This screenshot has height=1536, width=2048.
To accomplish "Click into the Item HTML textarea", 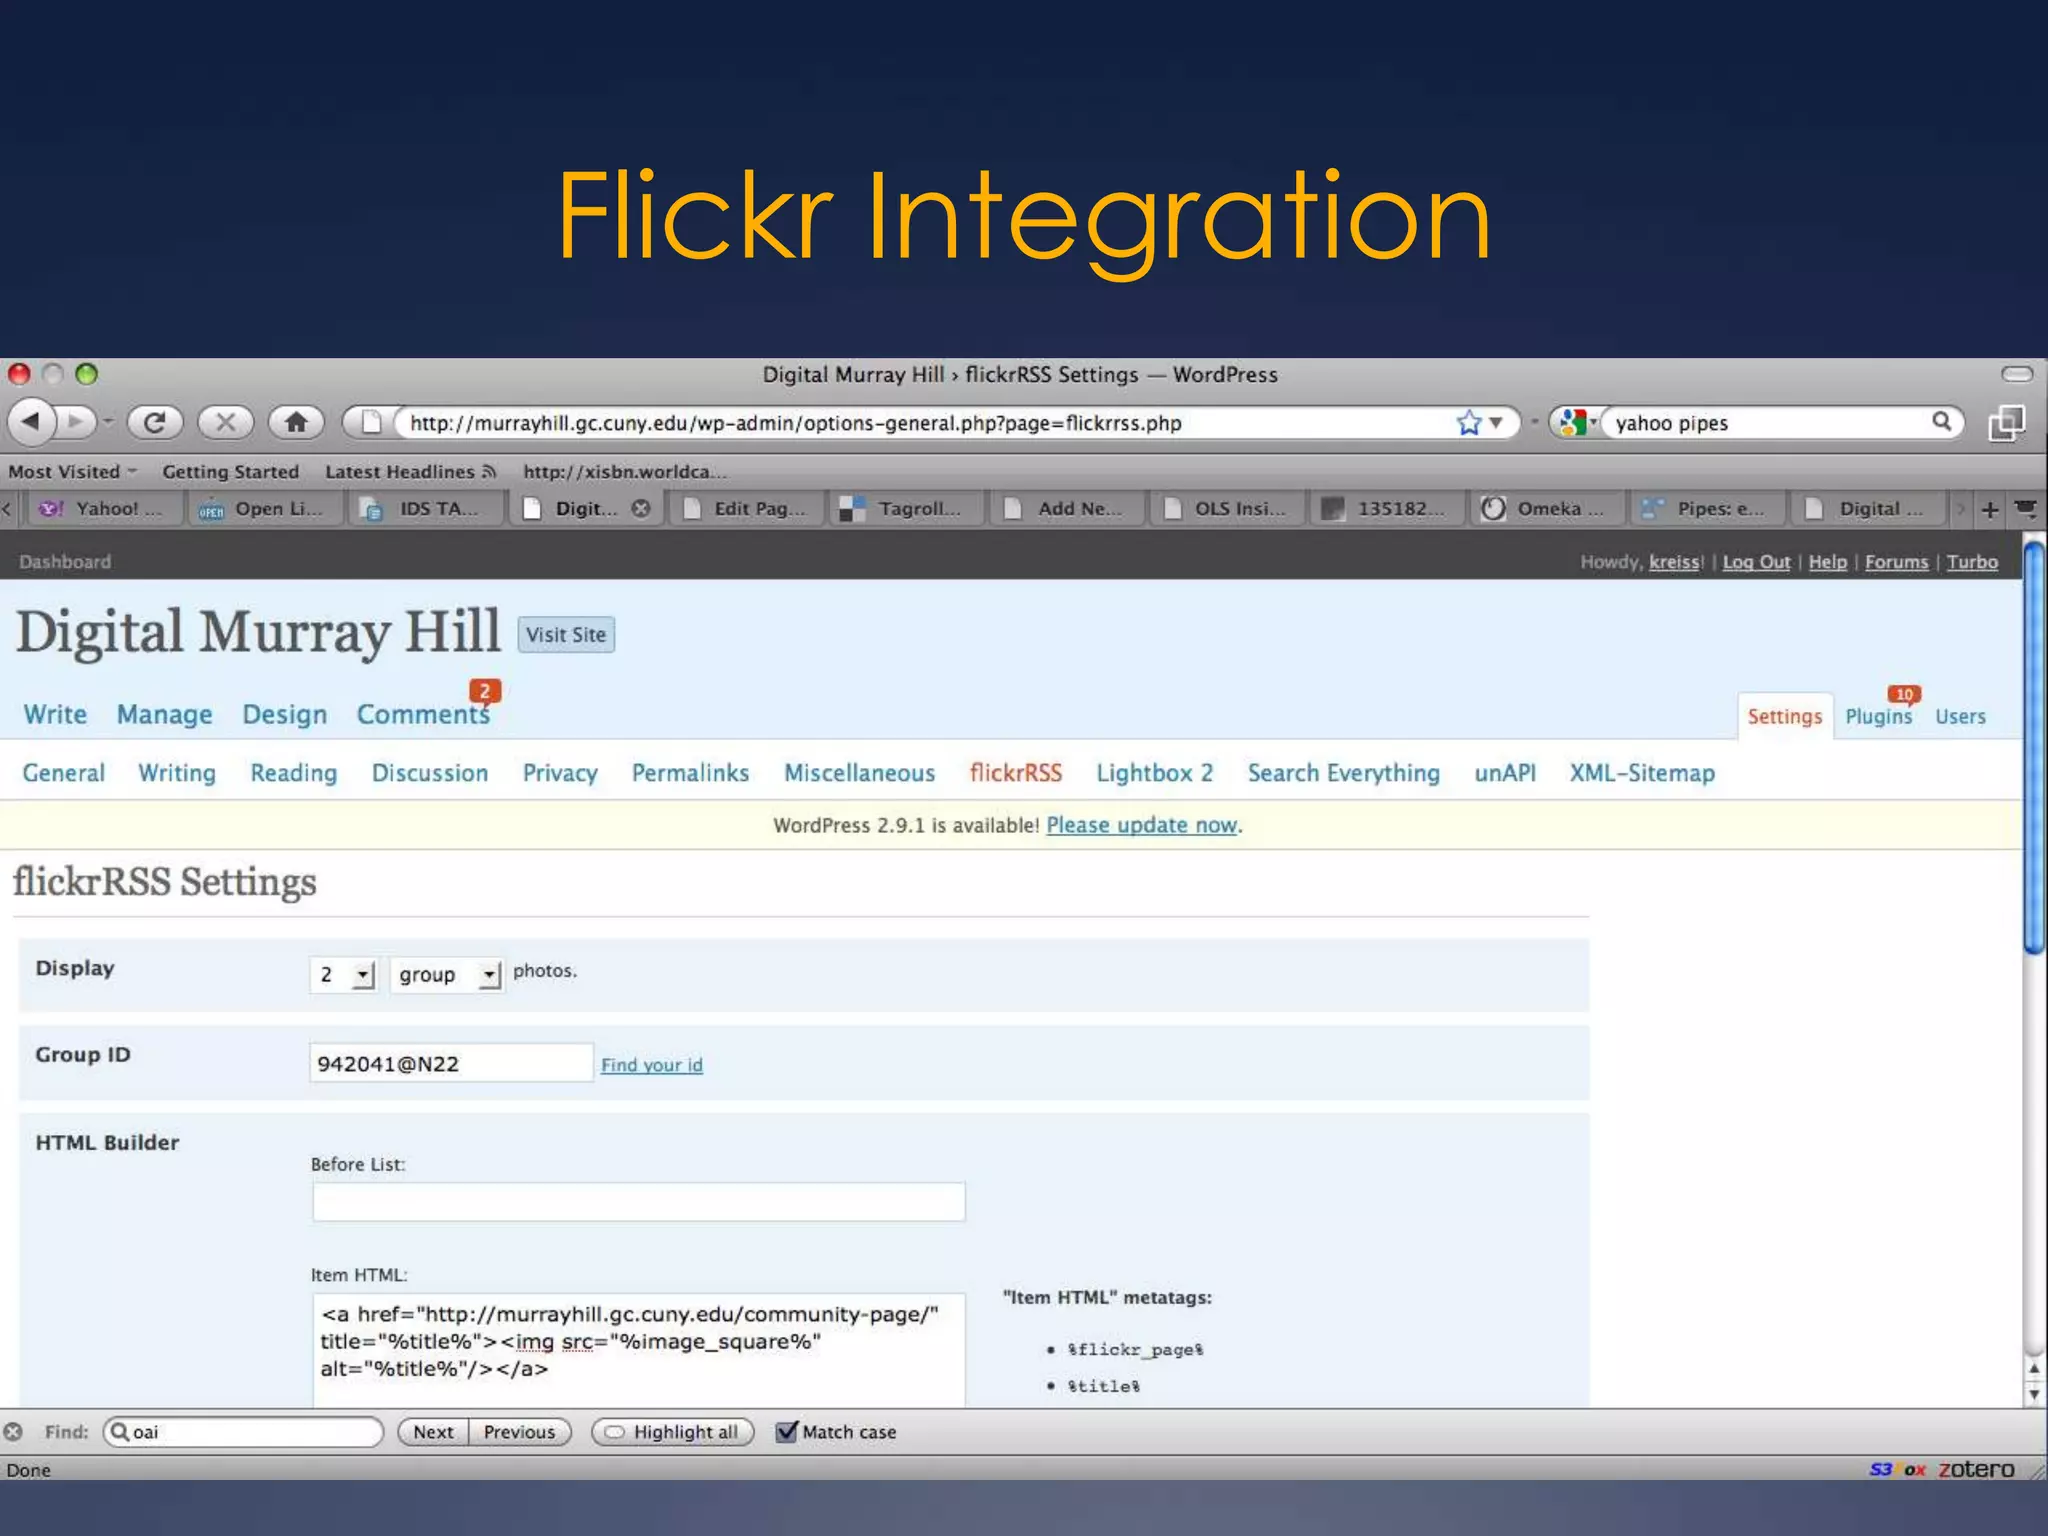I will coord(638,1350).
